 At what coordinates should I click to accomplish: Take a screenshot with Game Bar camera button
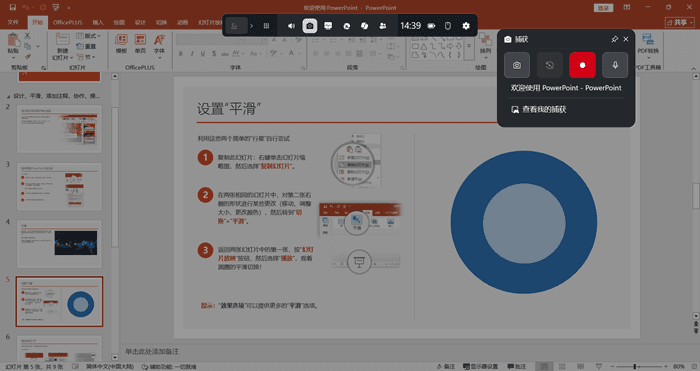point(517,65)
